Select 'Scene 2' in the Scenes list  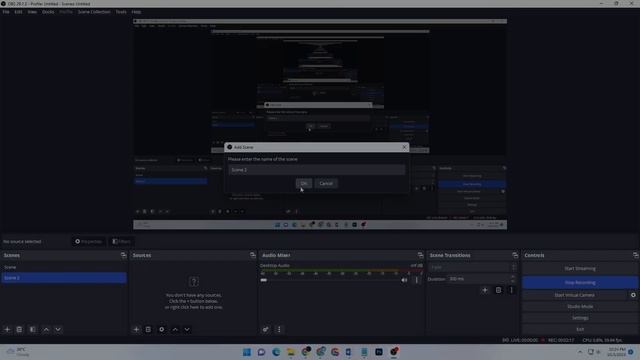click(64, 278)
